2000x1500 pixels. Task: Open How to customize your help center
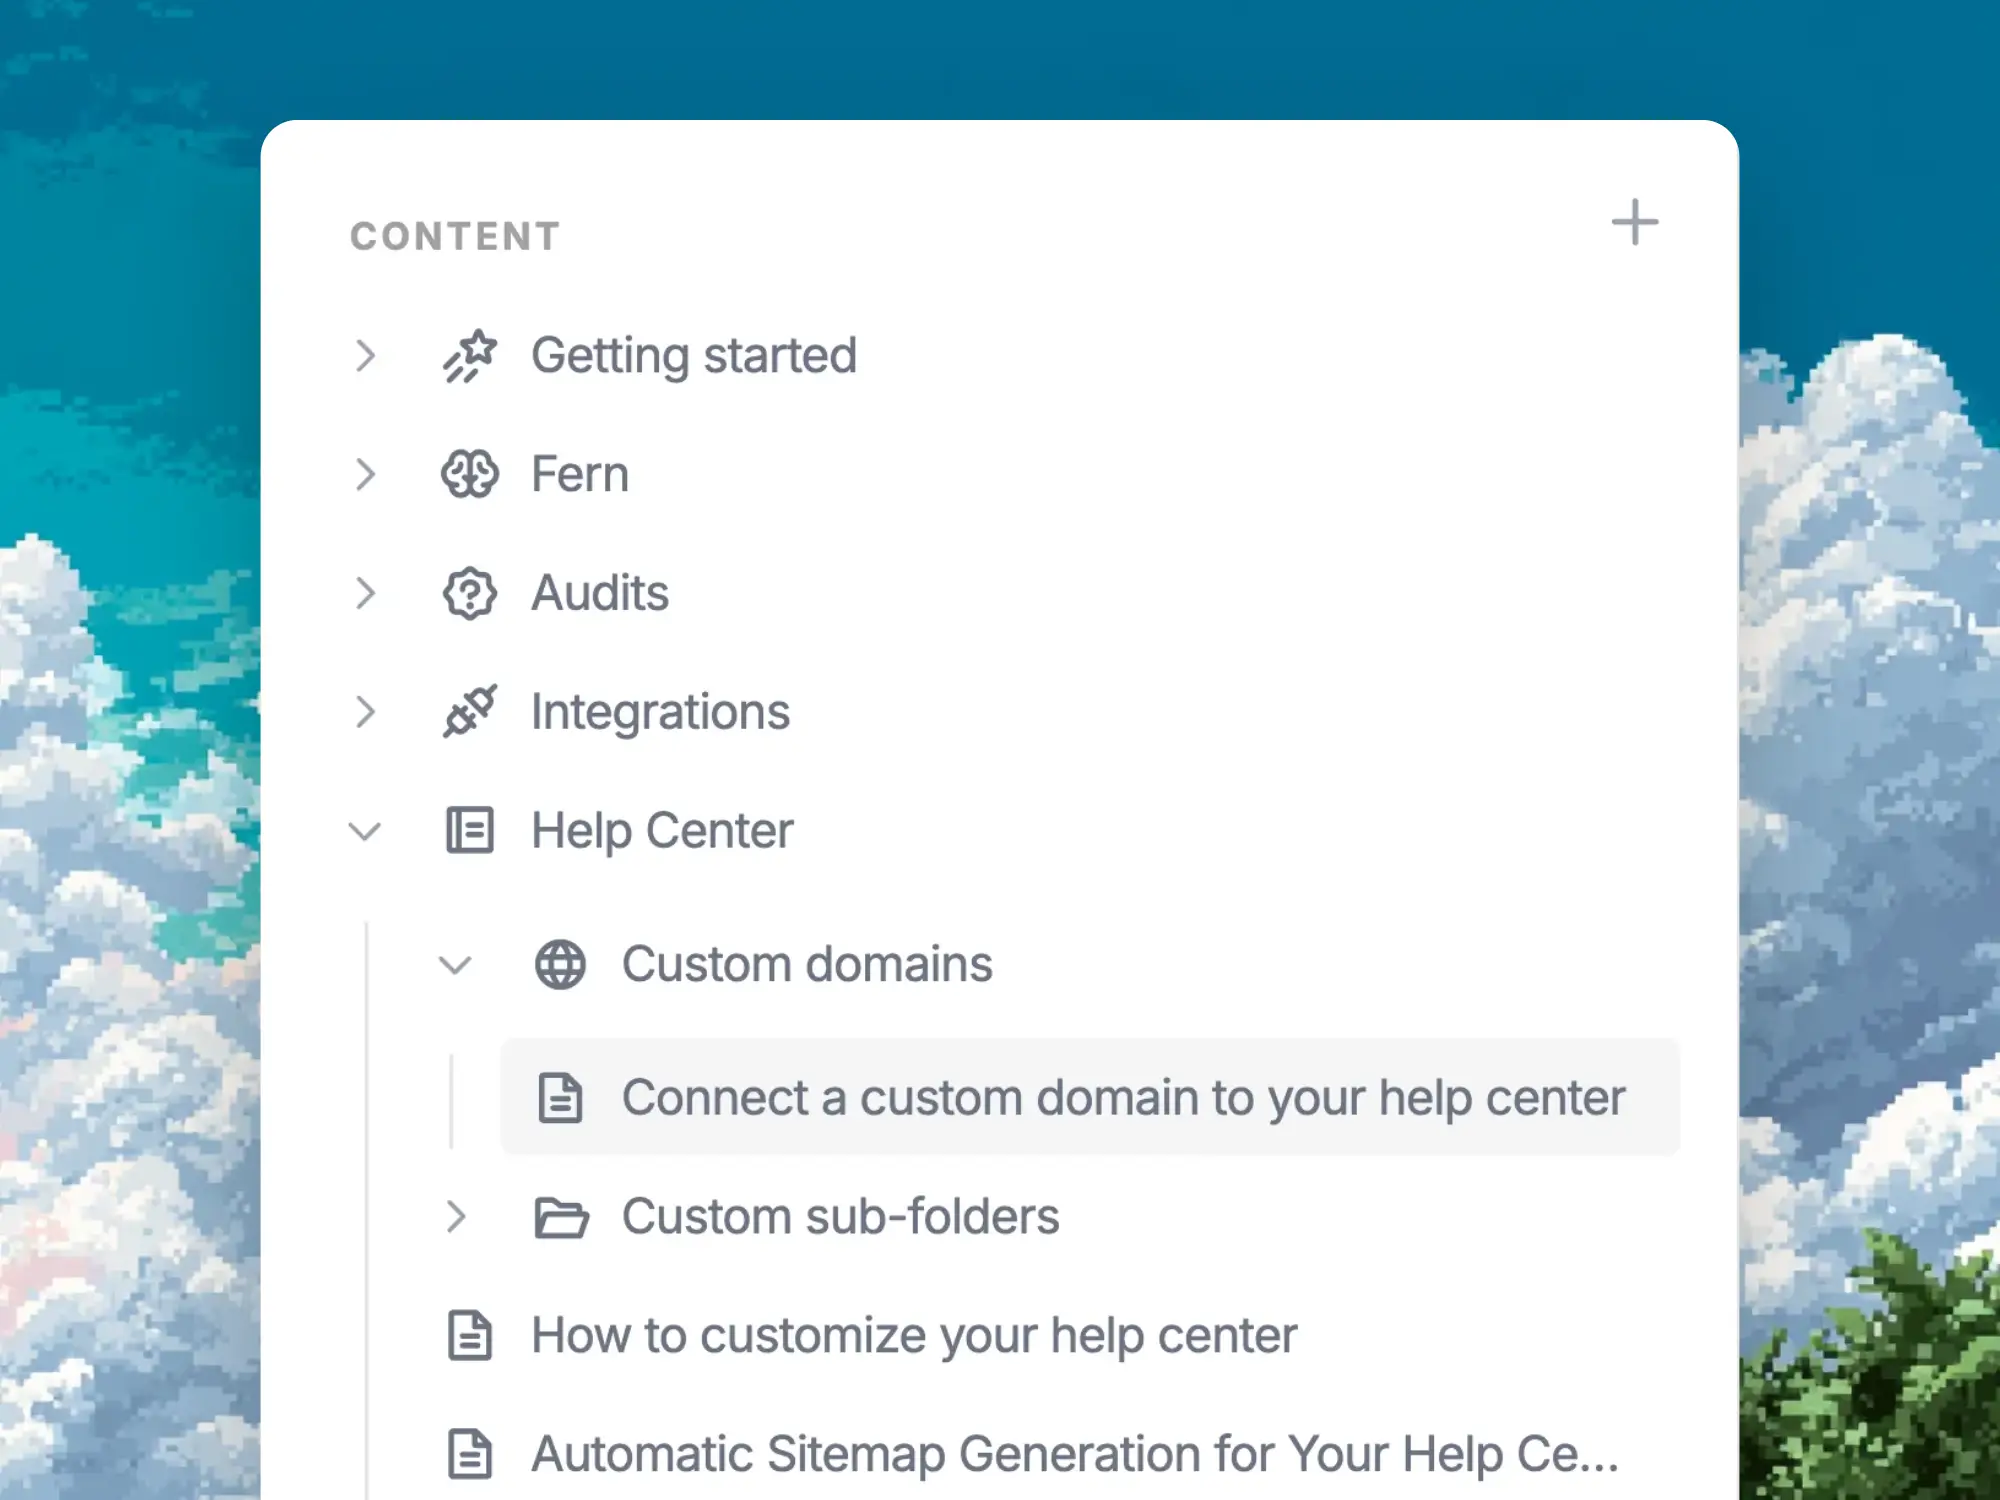click(x=913, y=1336)
